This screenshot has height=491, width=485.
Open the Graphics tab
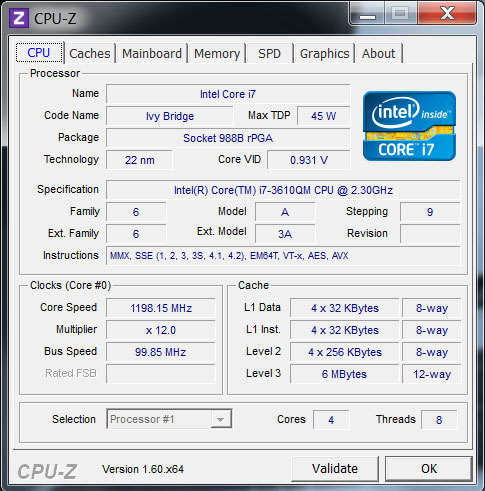[324, 53]
